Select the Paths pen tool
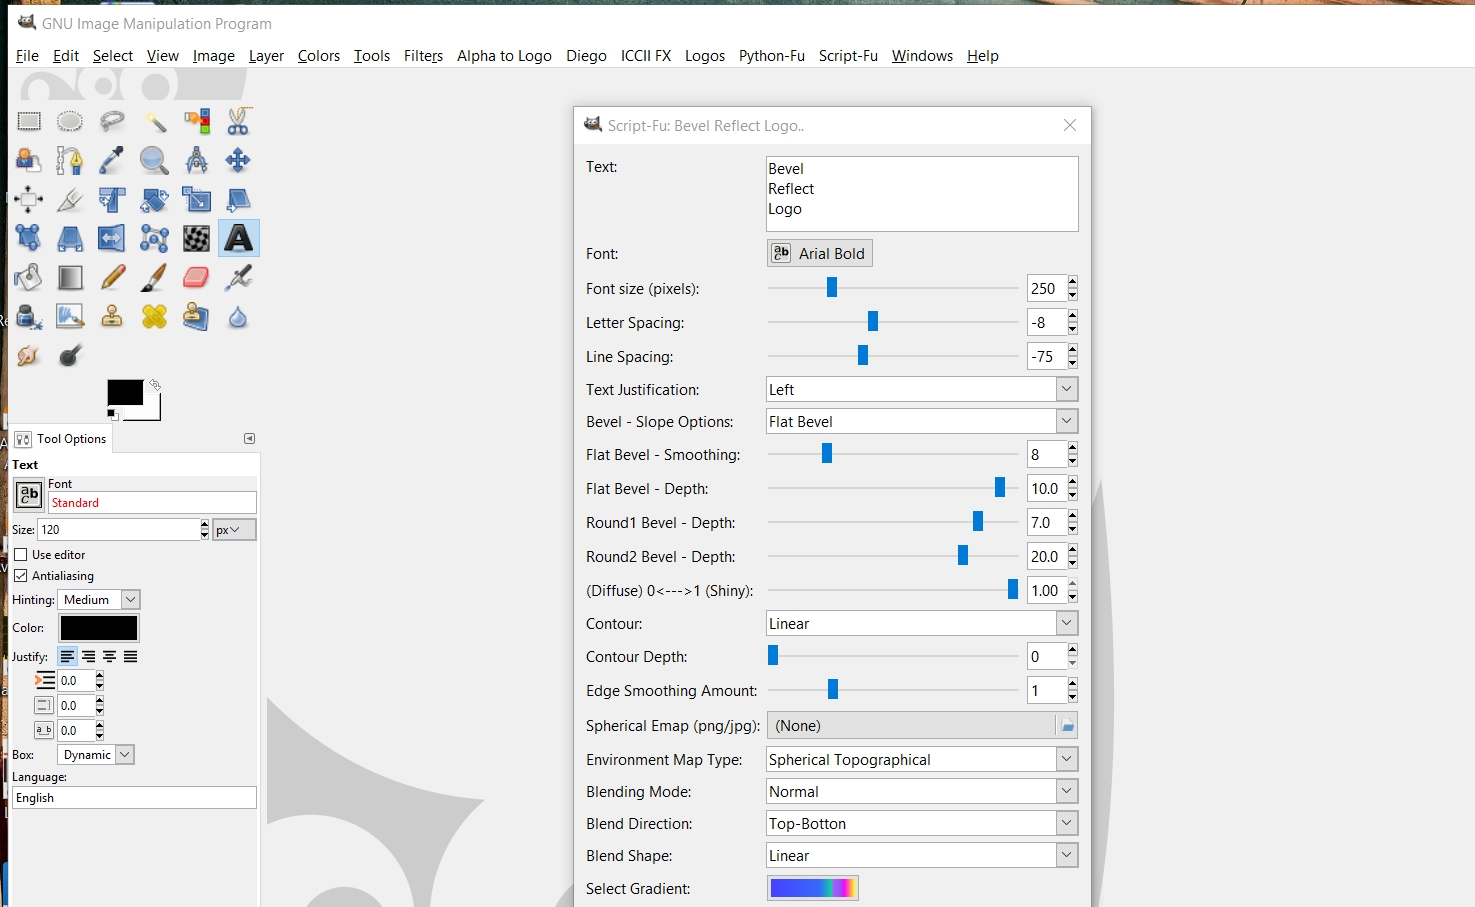1475x907 pixels. [x=70, y=160]
